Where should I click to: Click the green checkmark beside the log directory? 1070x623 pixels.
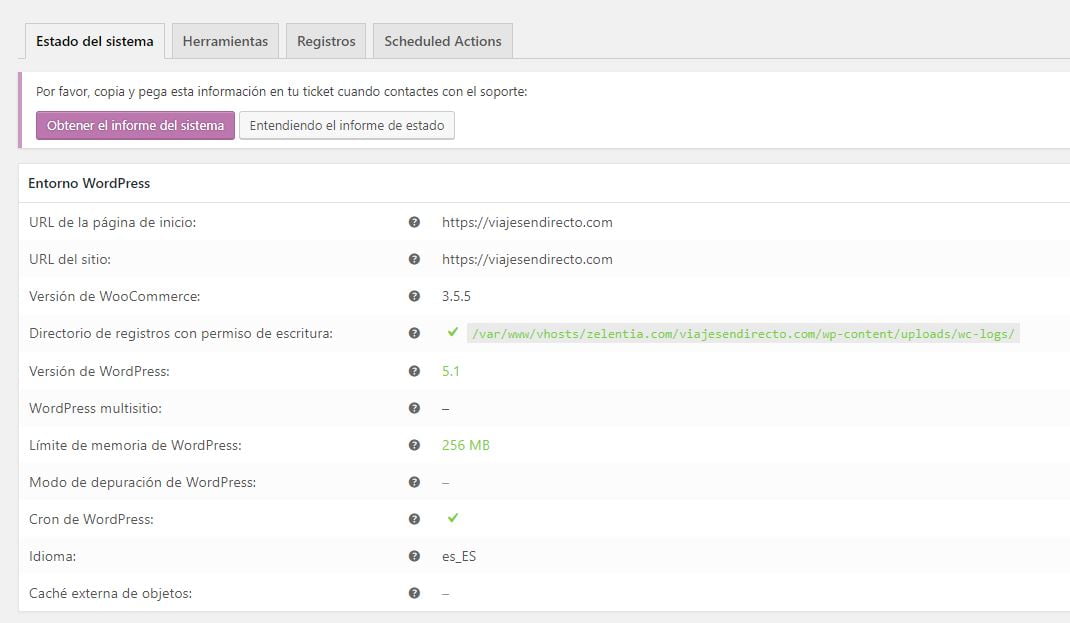coord(453,333)
